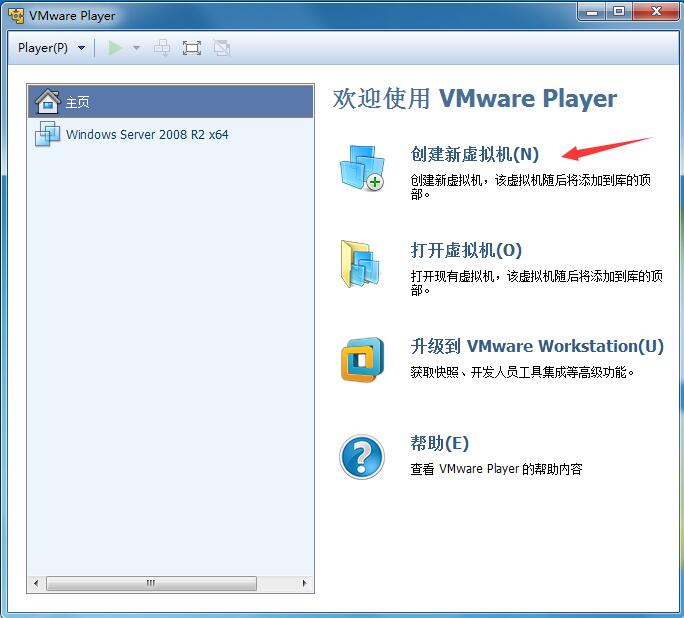Click the full screen mode toolbar icon
This screenshot has width=684, height=618.
[x=192, y=48]
